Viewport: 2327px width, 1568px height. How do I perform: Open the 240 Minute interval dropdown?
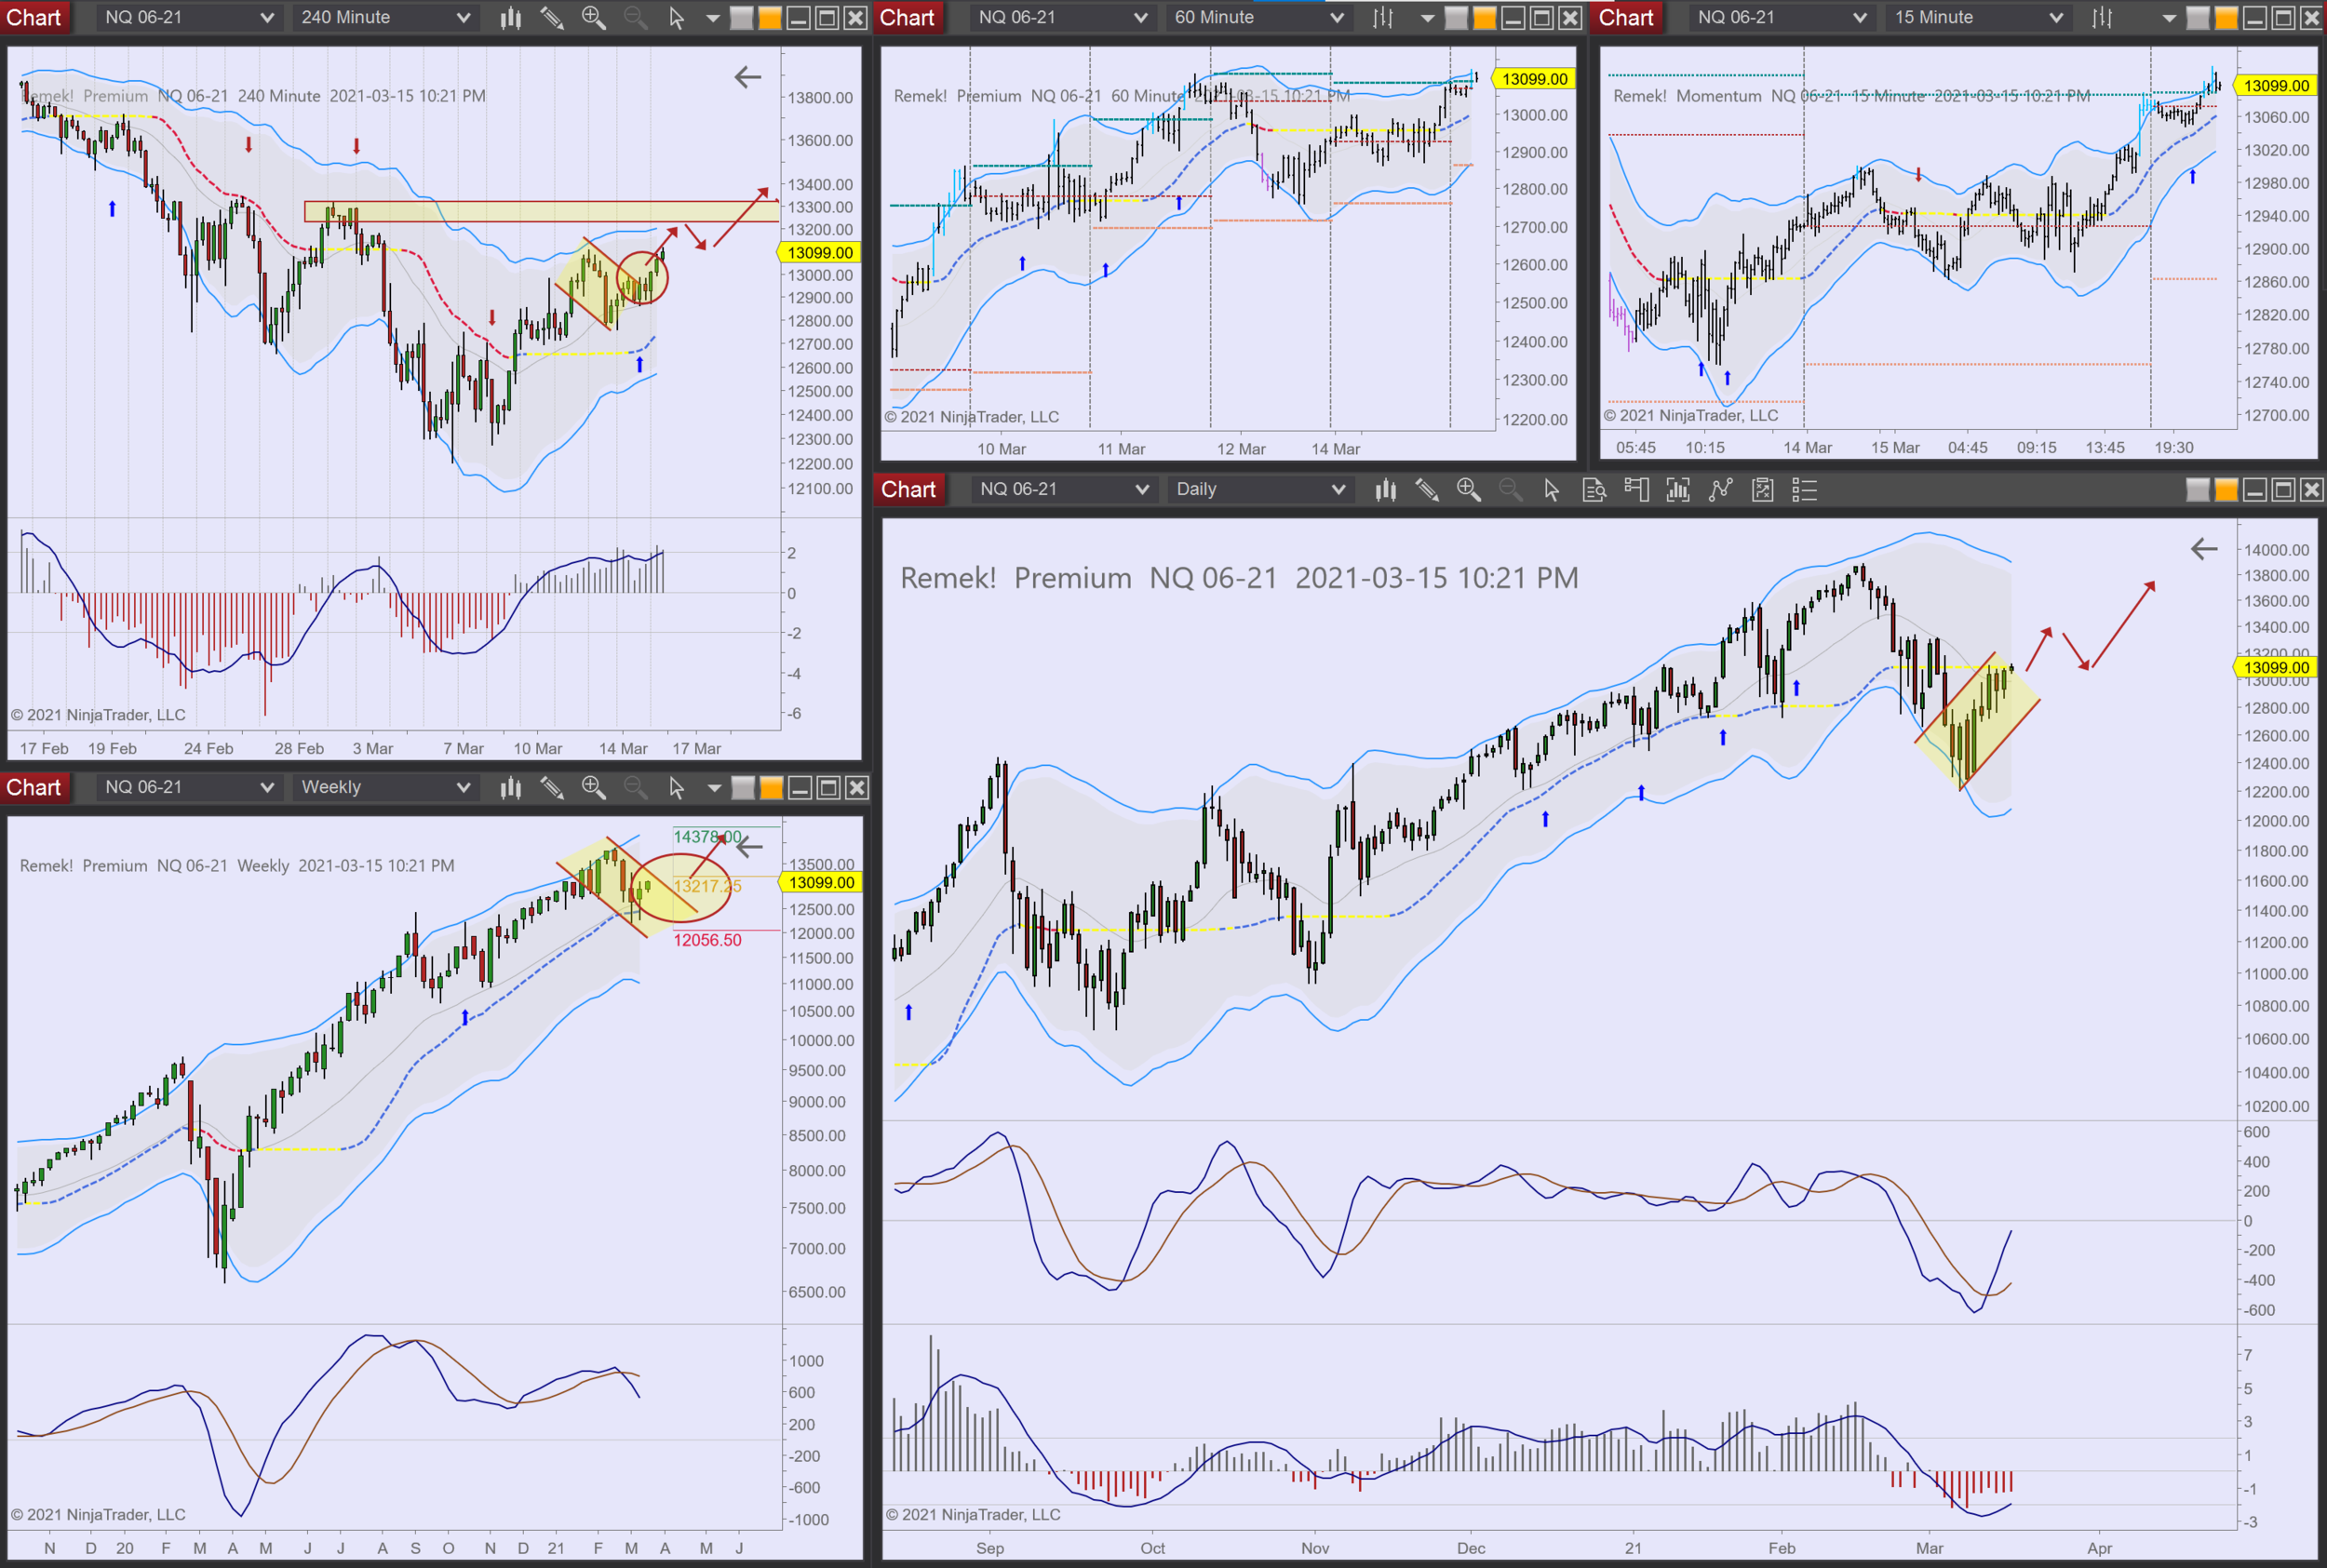(x=385, y=17)
